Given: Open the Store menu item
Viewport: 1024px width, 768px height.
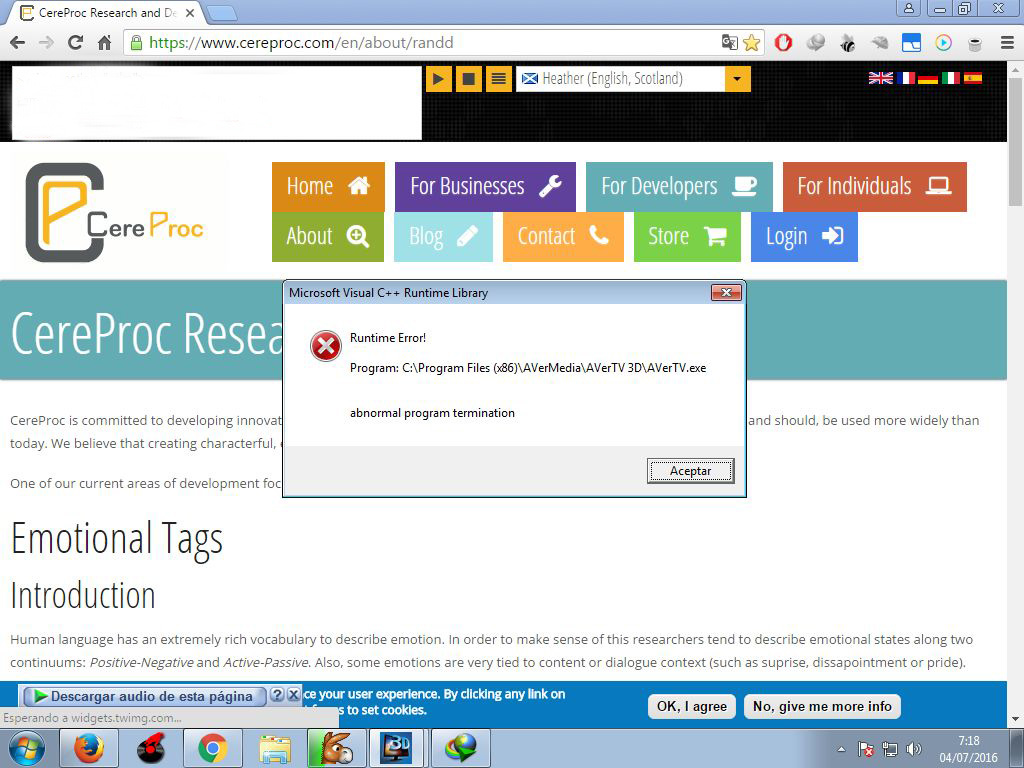Looking at the screenshot, I should tap(687, 236).
